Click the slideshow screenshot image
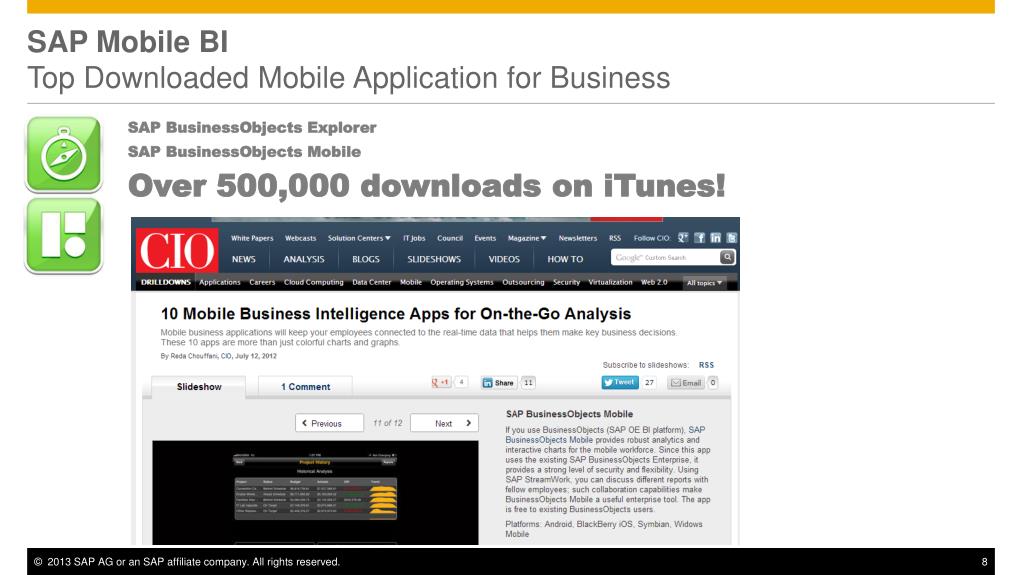The image size is (1023, 575). coord(315,492)
